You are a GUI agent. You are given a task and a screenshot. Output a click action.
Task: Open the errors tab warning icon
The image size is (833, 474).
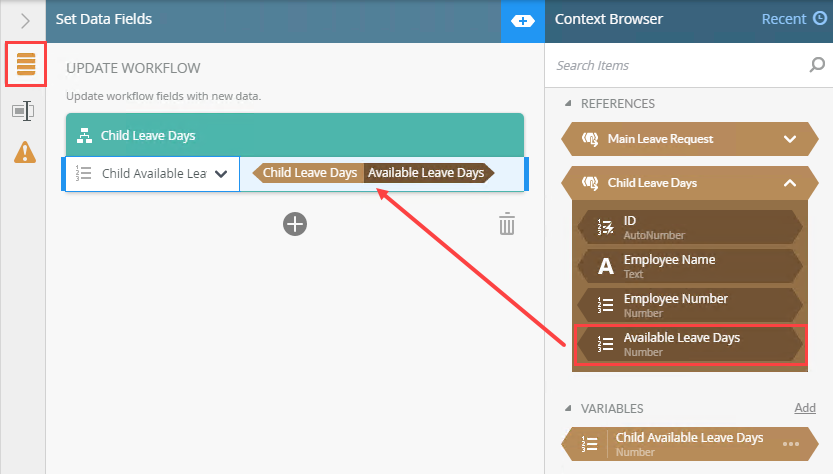[25, 152]
